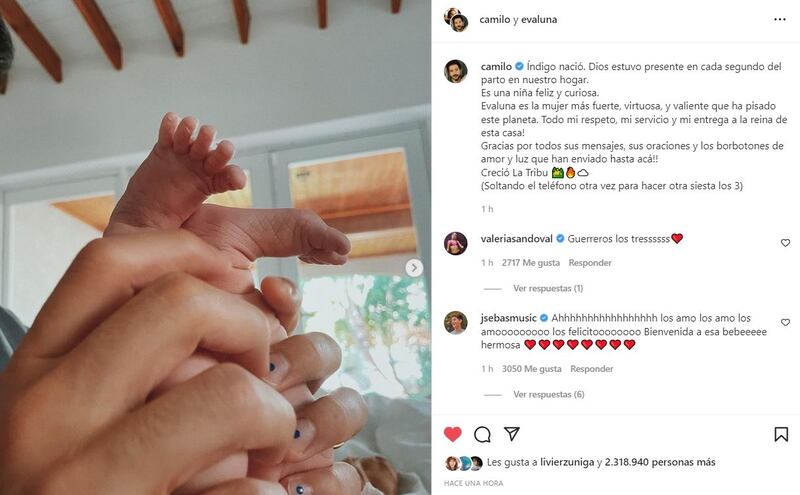Like valeriasandoval's comment heart
This screenshot has height=495, width=800.
click(785, 243)
